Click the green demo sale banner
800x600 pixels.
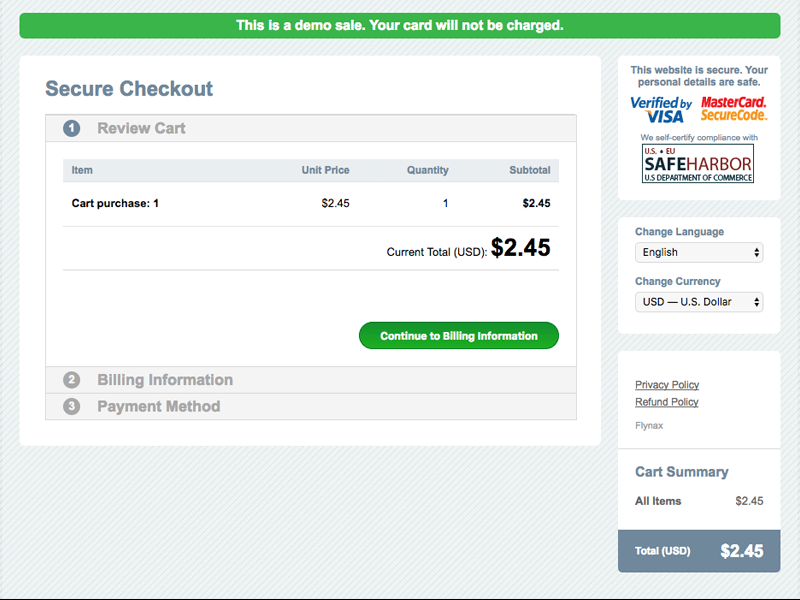pos(400,26)
